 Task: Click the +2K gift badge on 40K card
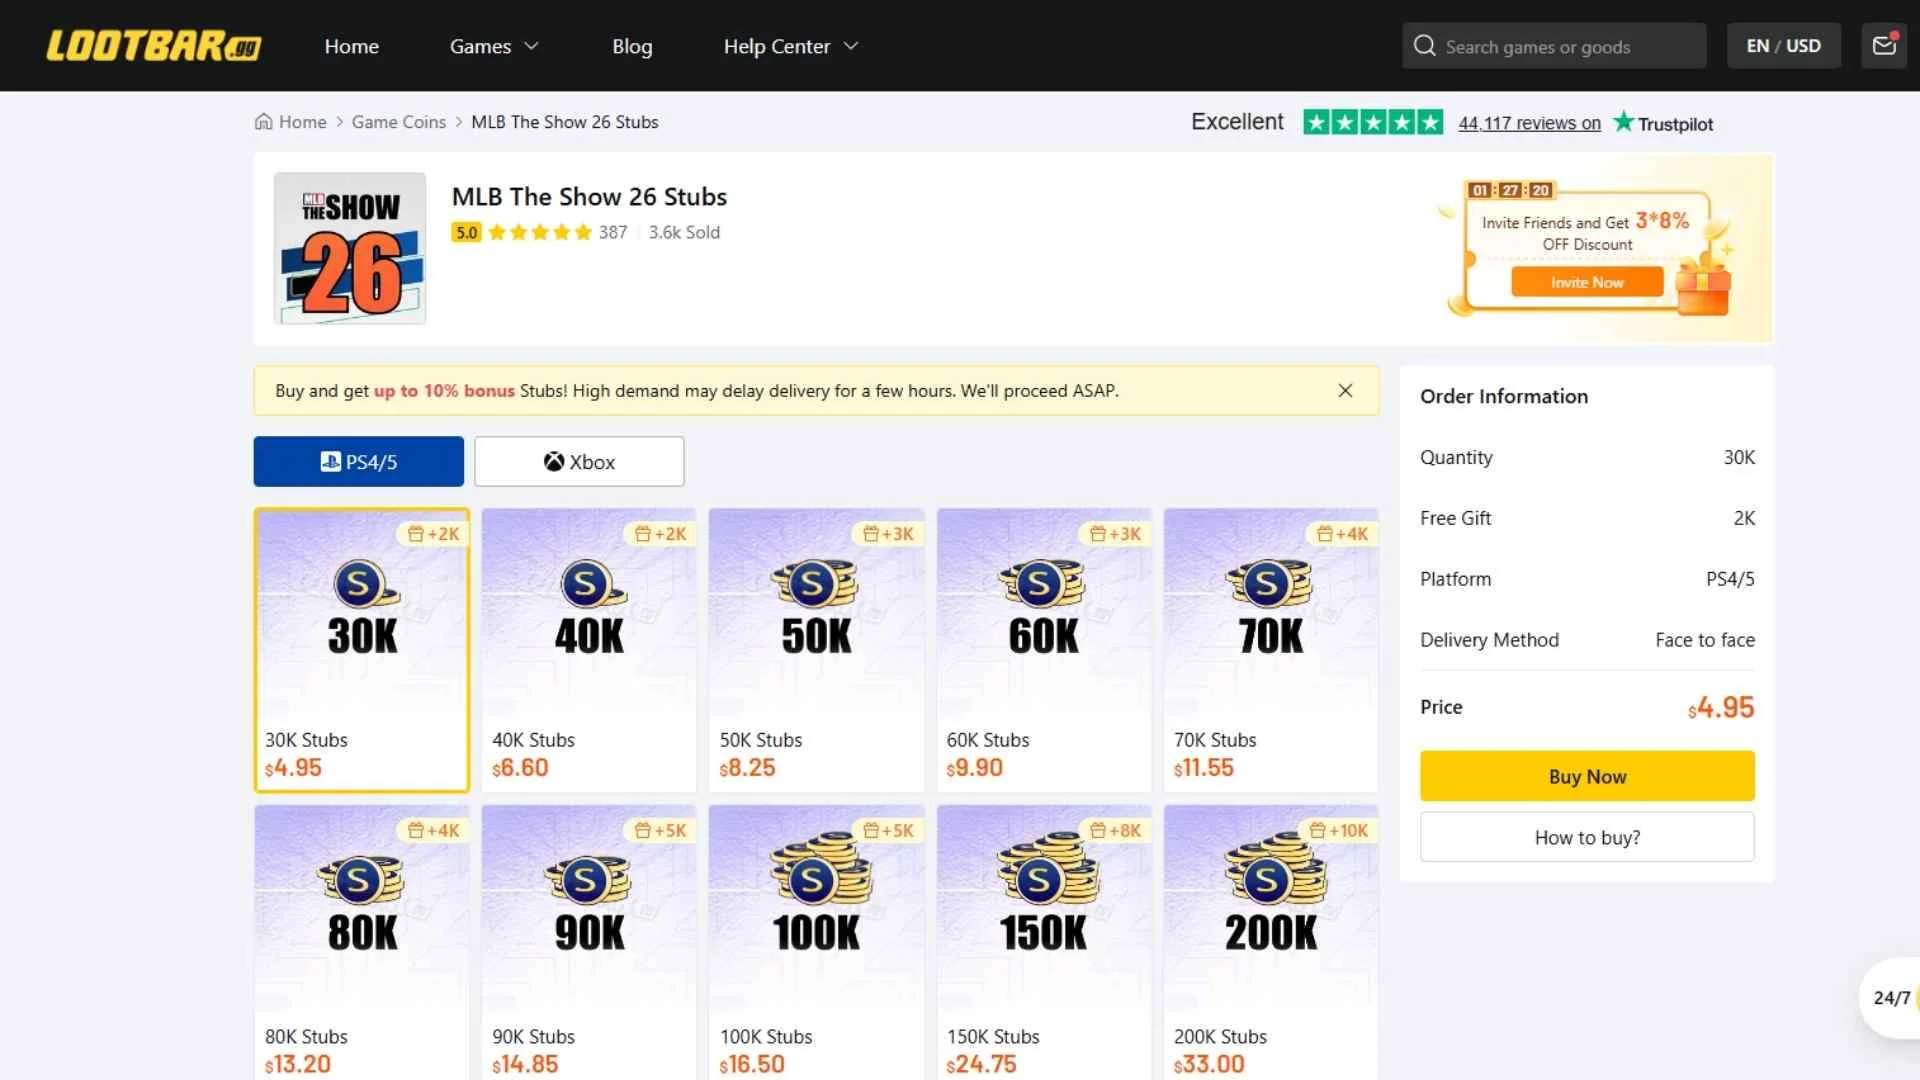(x=660, y=534)
